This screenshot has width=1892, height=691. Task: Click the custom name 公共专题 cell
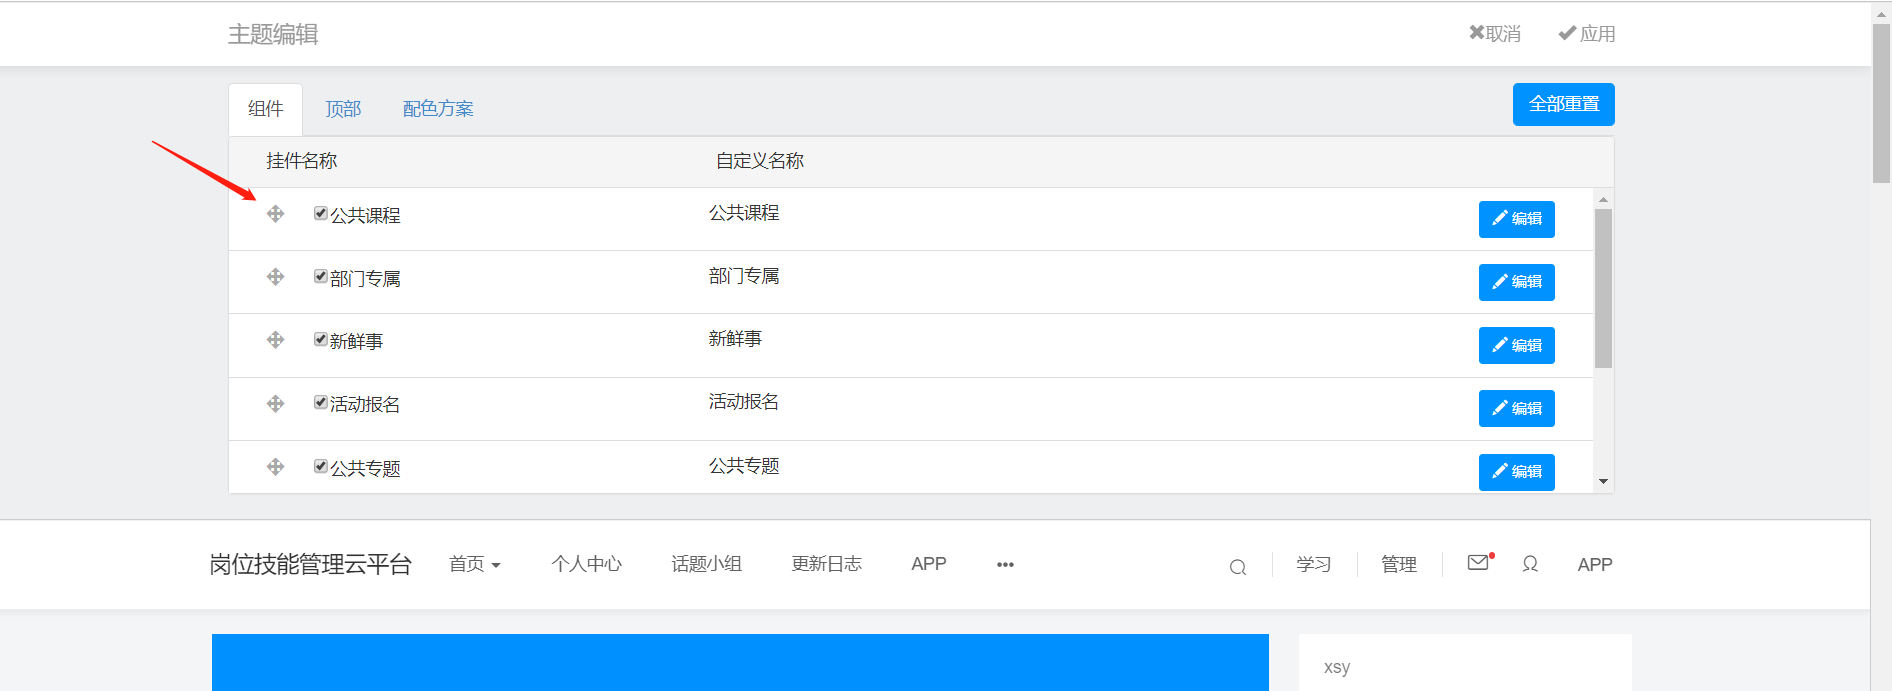(744, 466)
